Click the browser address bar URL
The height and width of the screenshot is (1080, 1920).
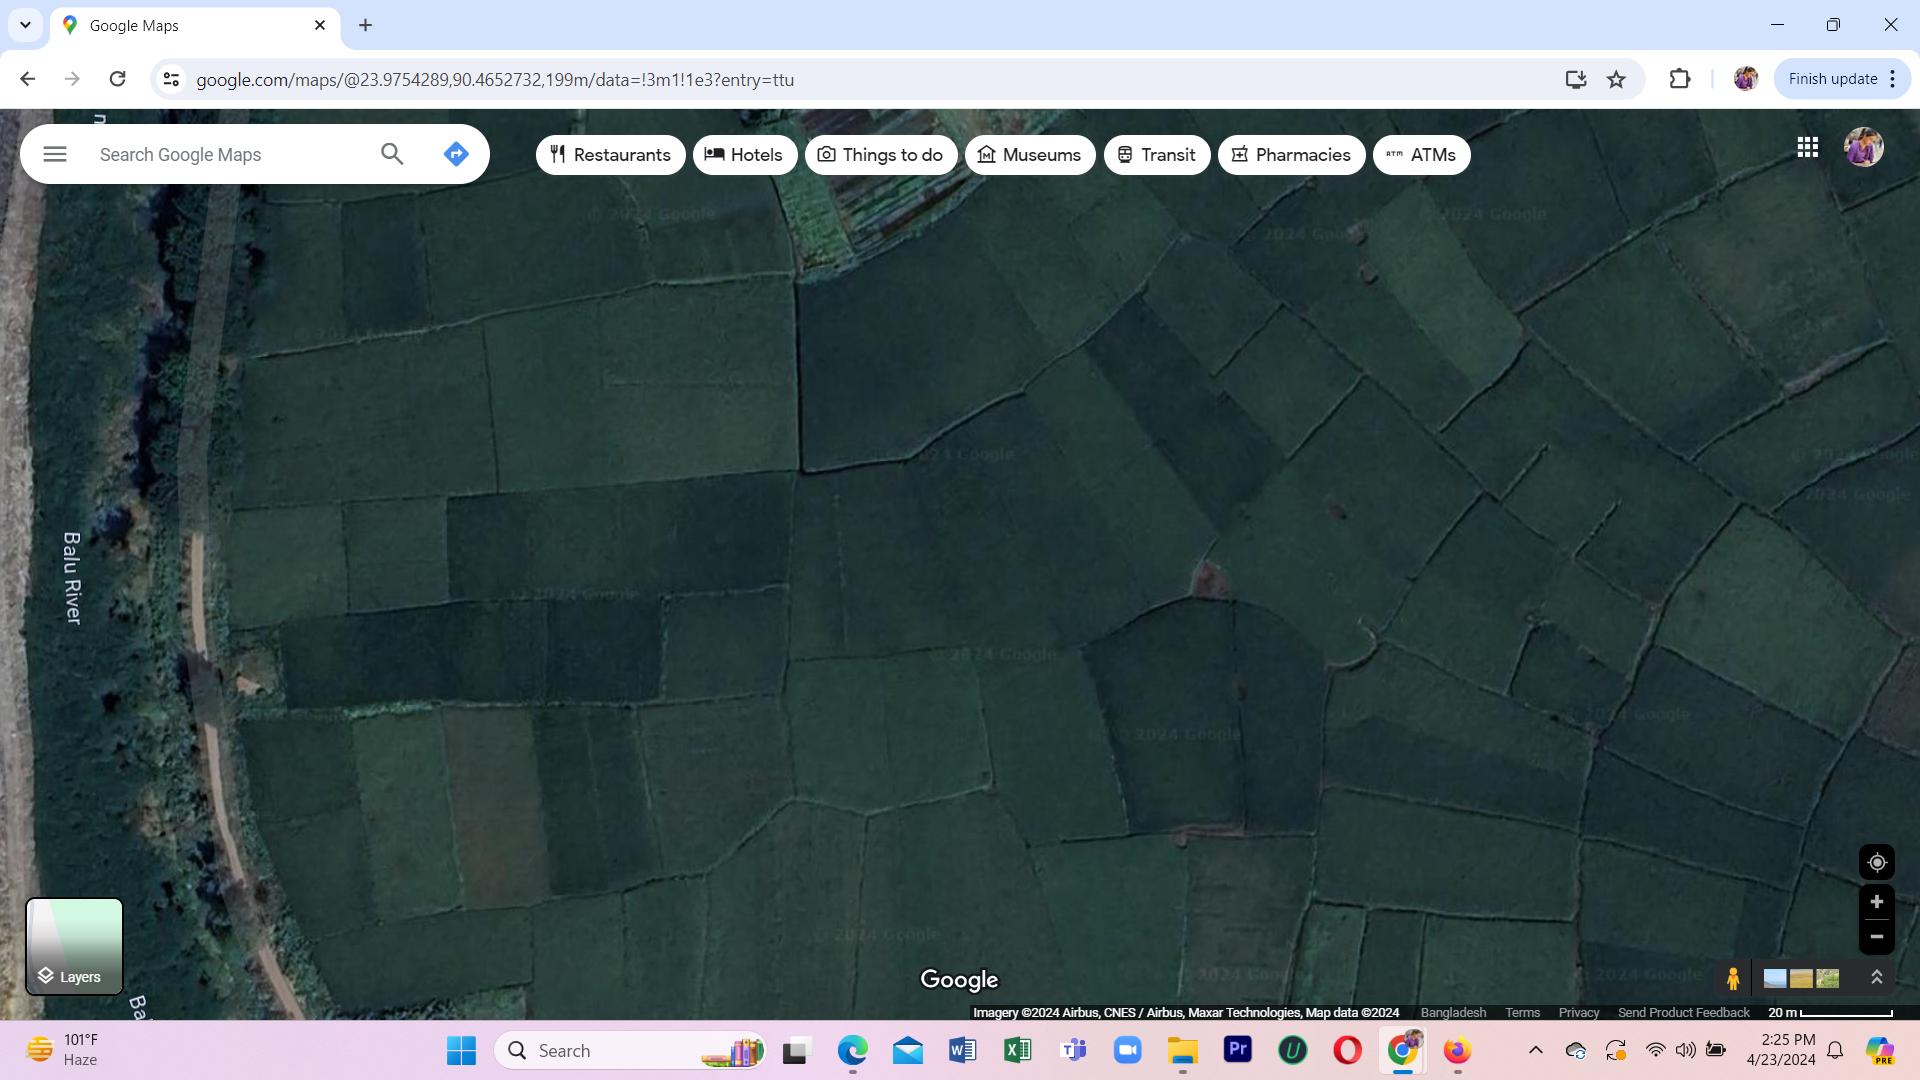pyautogui.click(x=495, y=80)
